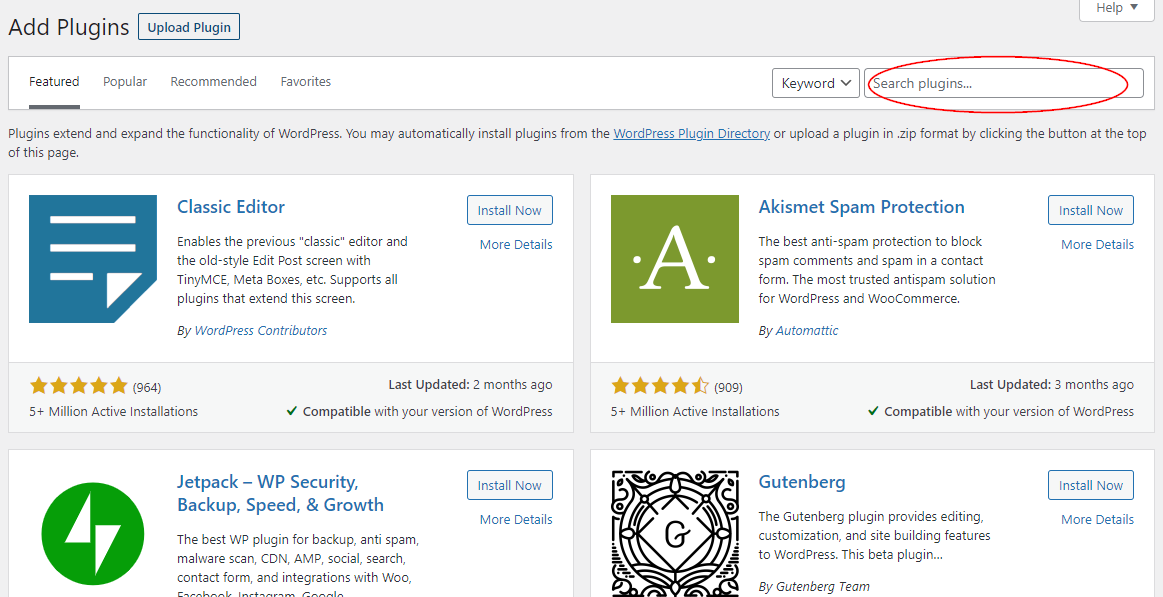The height and width of the screenshot is (597, 1163).
Task: Install Akismet Spam Protection now
Action: pos(1091,211)
